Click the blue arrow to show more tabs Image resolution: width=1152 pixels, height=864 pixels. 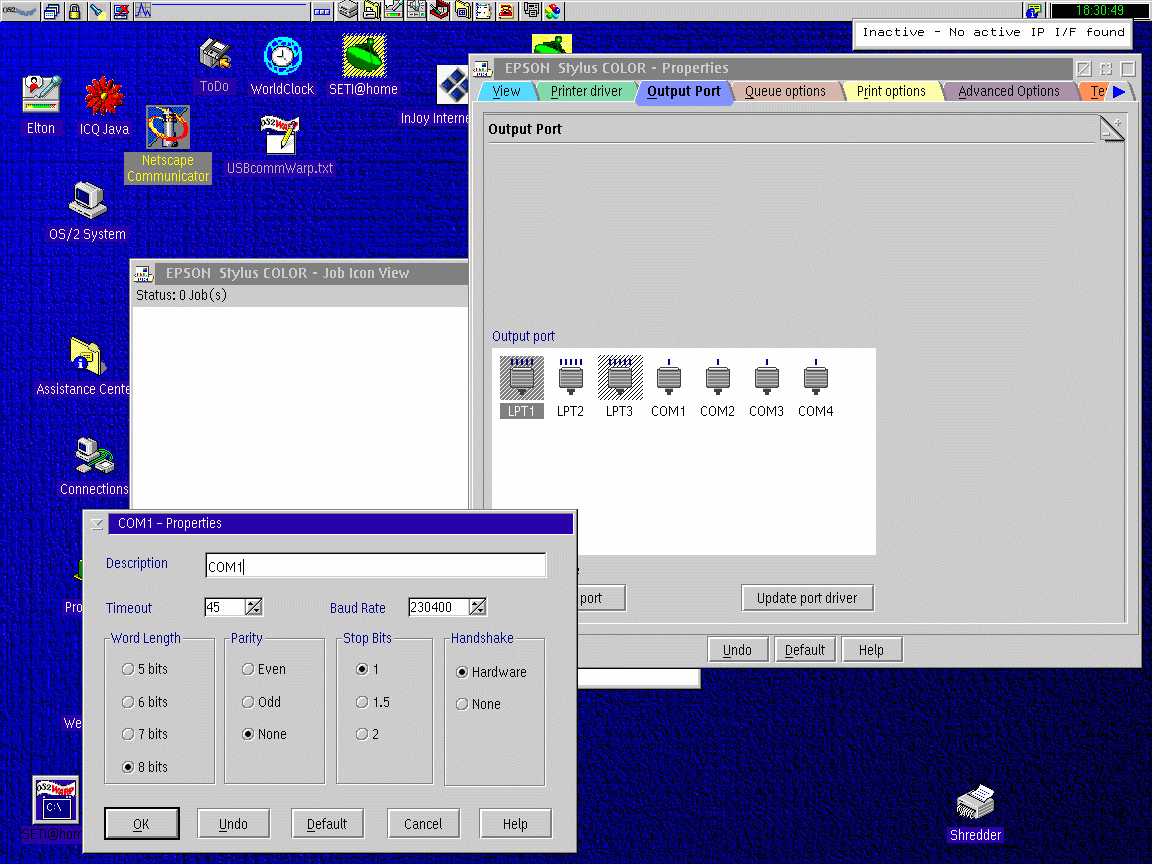coord(1119,92)
